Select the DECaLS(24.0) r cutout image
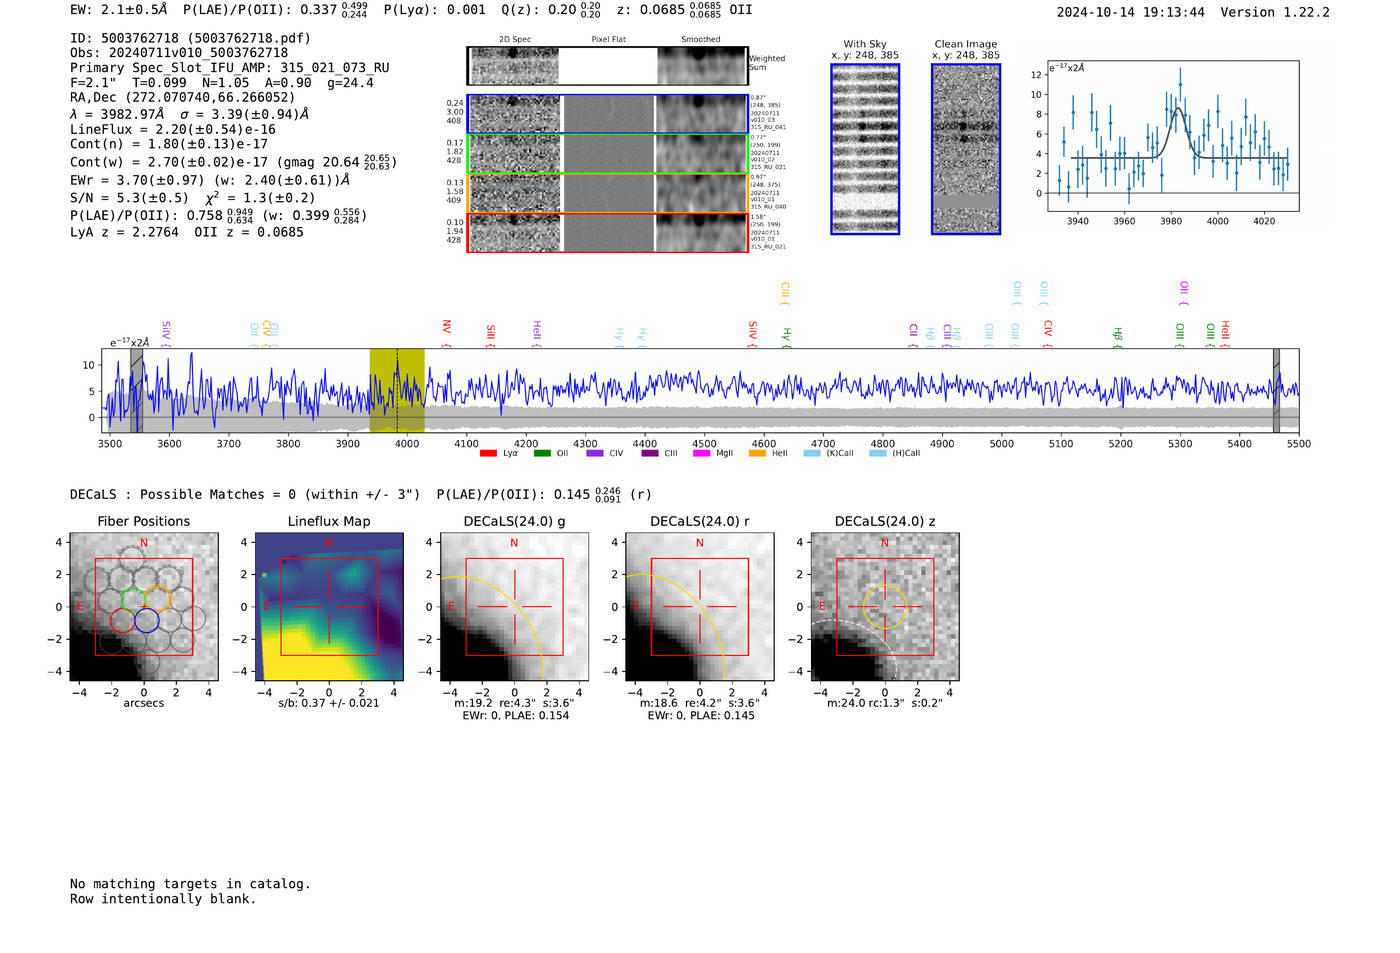This screenshot has width=1400, height=953. point(699,607)
